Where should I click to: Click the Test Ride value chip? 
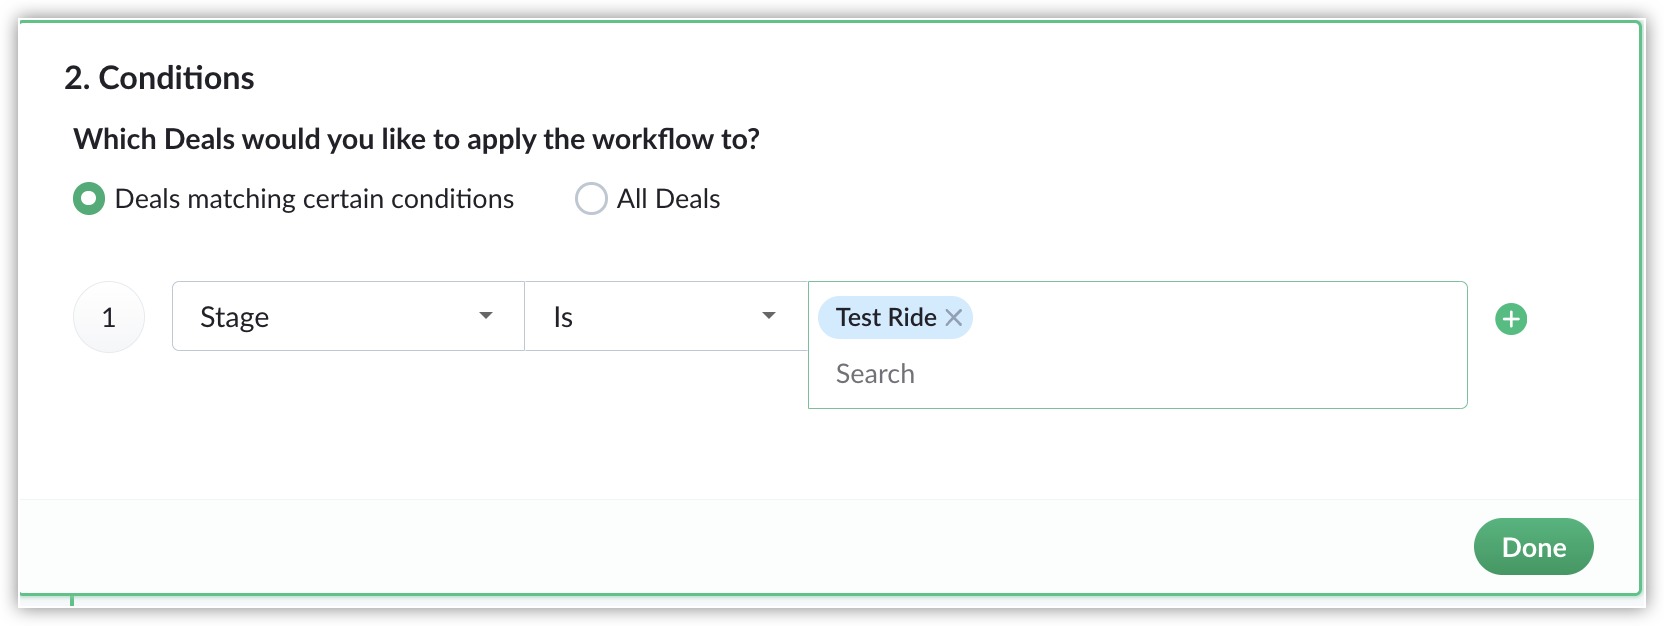click(x=885, y=317)
